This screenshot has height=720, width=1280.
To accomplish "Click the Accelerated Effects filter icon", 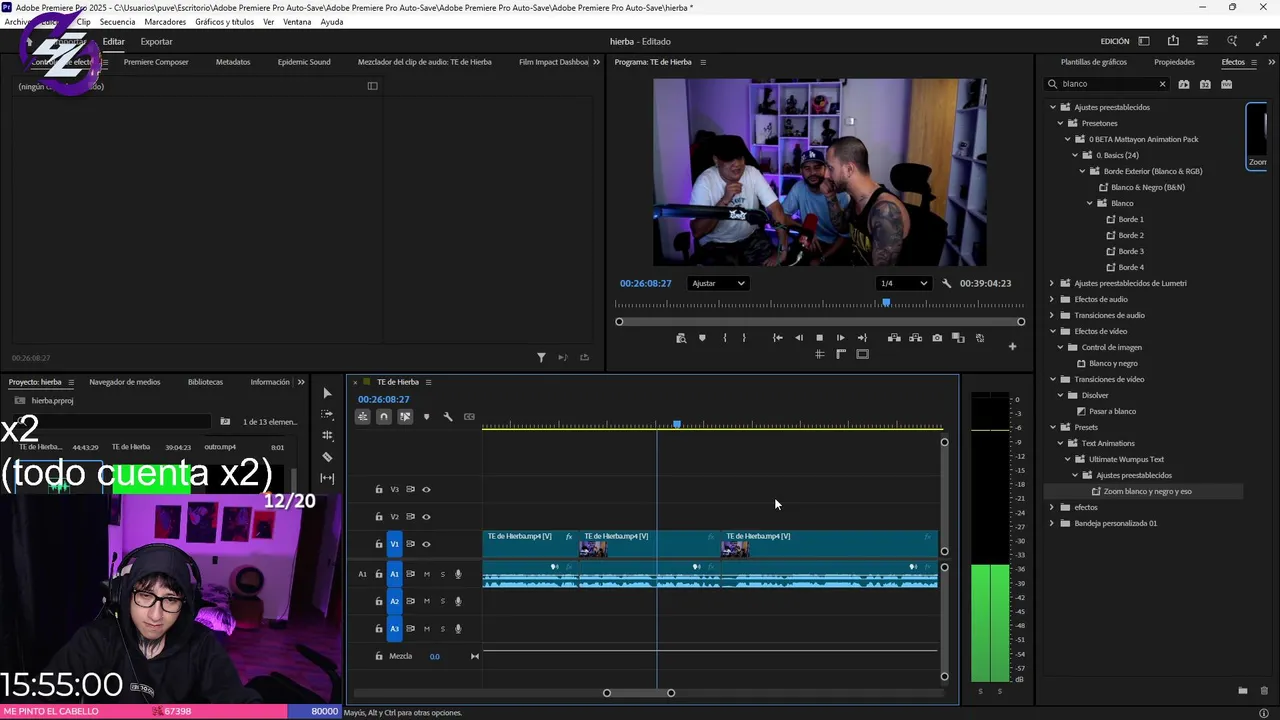I will click(1184, 84).
